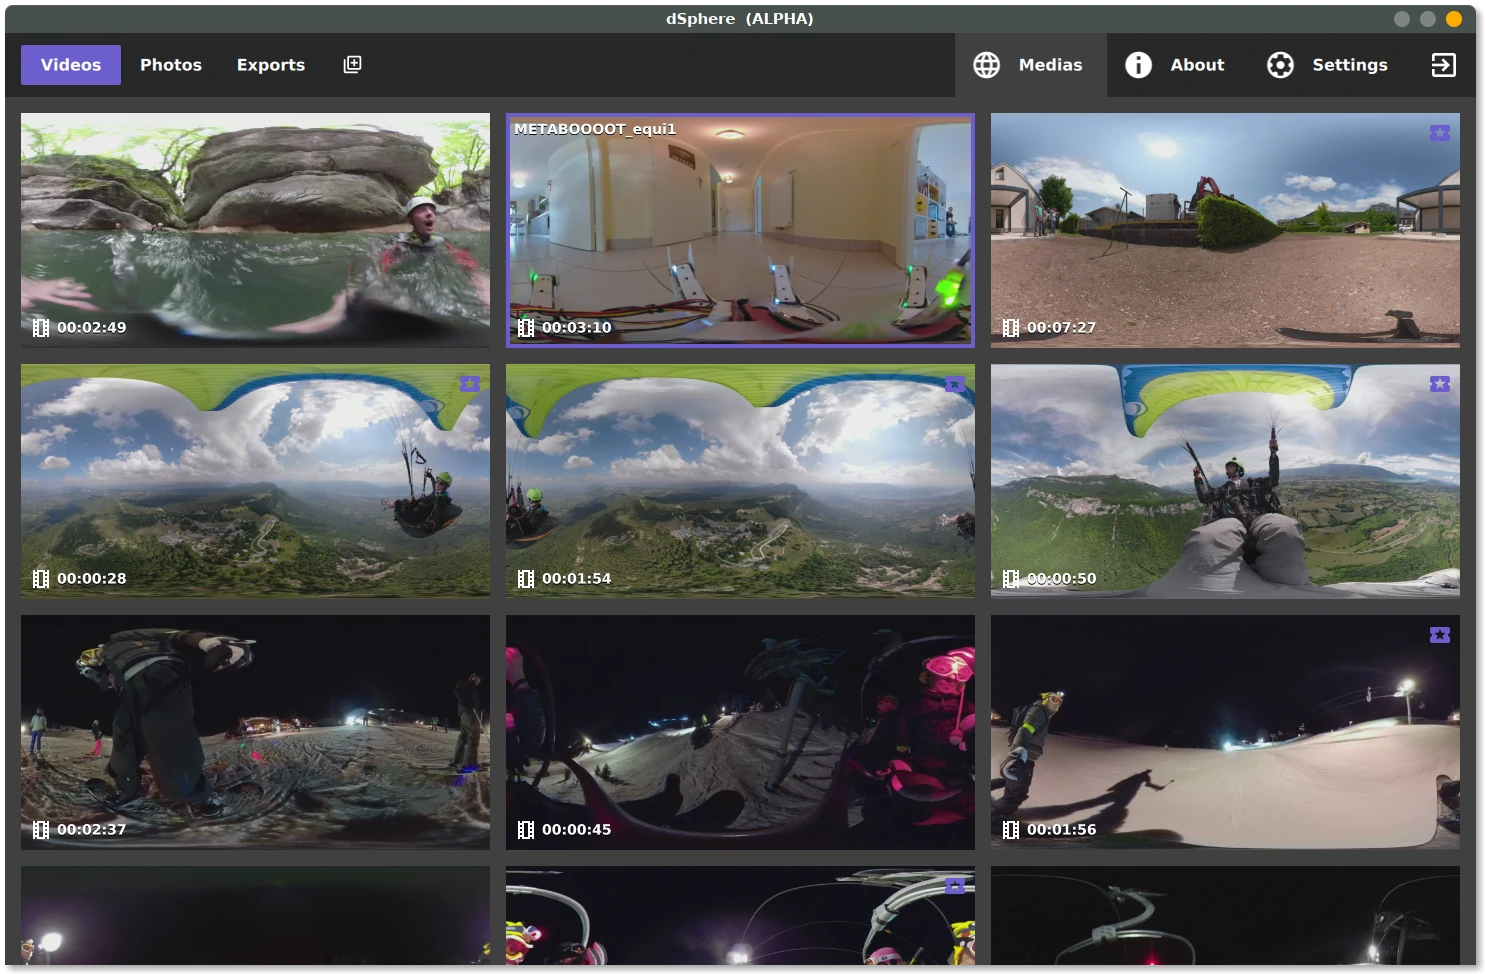The width and height of the screenshot is (1485, 974).
Task: Click the 00:02:37 duration label
Action: (91, 830)
